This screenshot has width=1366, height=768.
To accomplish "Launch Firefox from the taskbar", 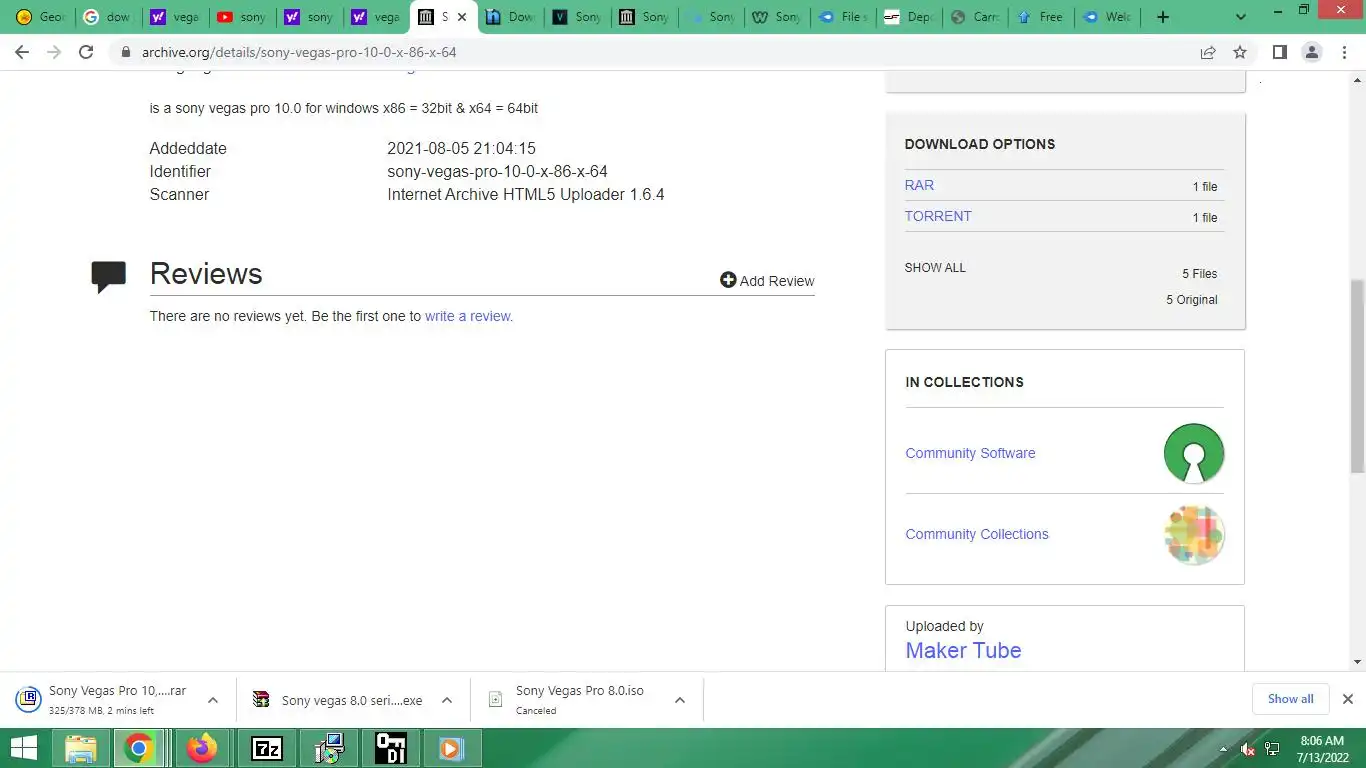I will pyautogui.click(x=203, y=748).
